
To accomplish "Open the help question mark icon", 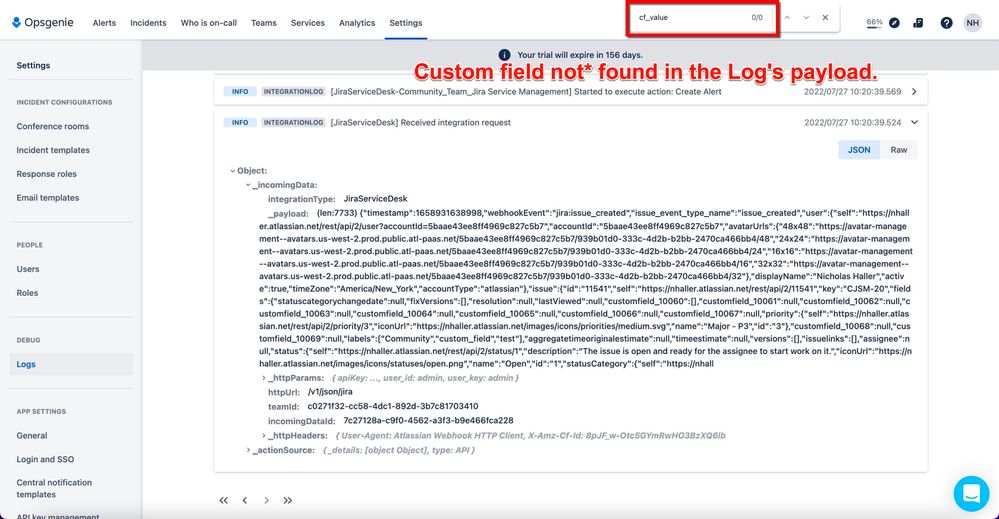I will [x=946, y=23].
